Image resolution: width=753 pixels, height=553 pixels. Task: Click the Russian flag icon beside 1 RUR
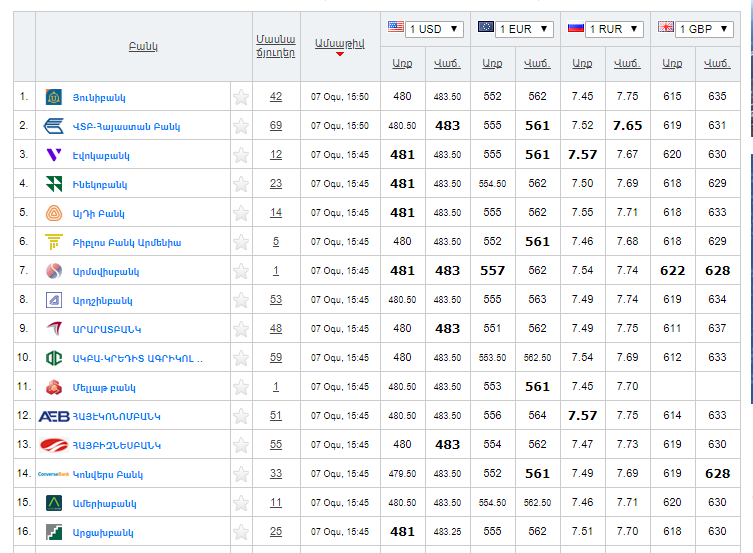pos(576,27)
